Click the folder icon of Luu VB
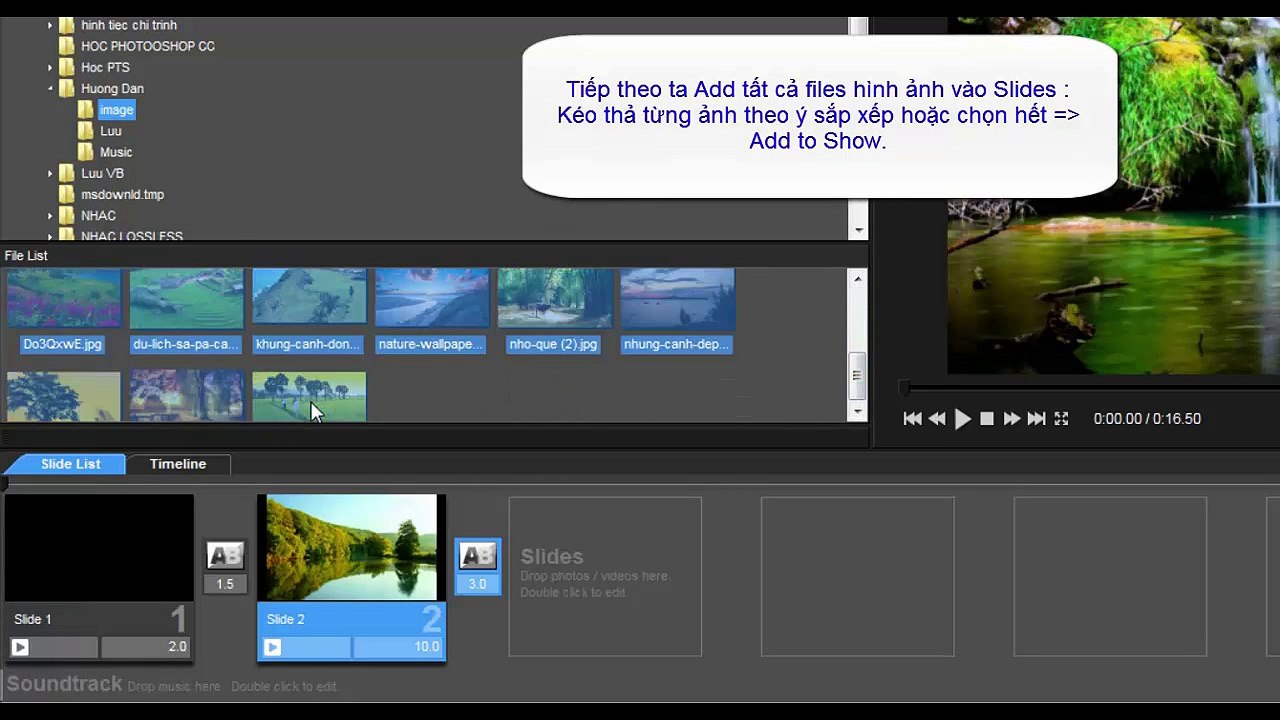The image size is (1280, 720). [67, 173]
